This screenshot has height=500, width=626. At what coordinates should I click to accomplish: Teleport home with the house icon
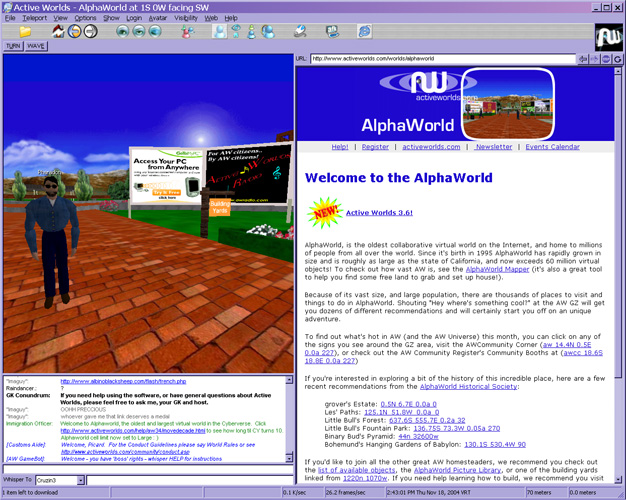coord(58,32)
